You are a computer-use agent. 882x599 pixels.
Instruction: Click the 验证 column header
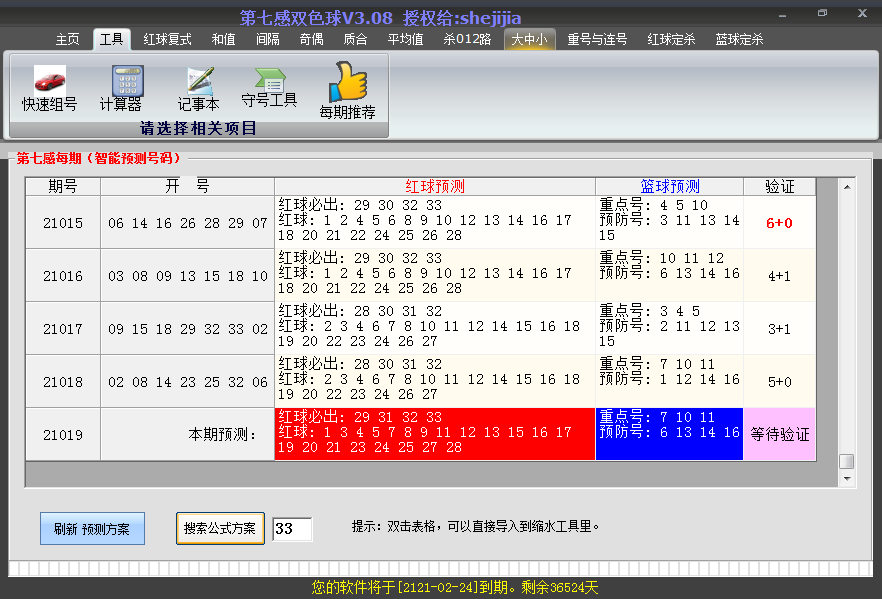pyautogui.click(x=780, y=186)
